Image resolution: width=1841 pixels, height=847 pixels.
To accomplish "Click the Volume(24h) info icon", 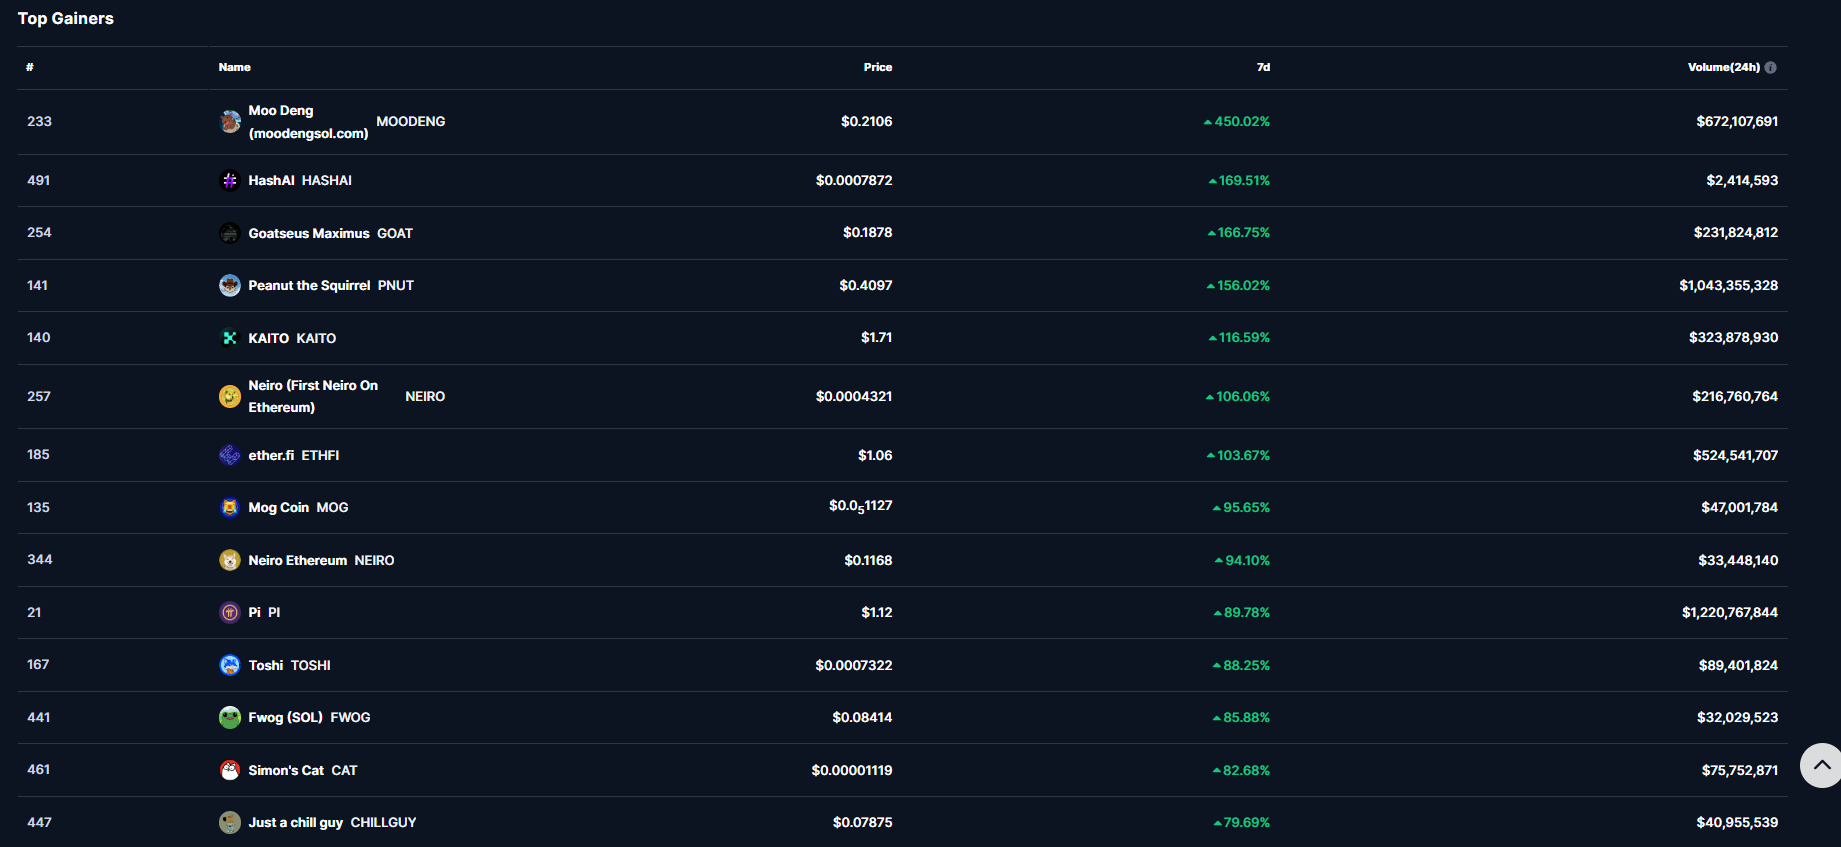I will (x=1771, y=68).
